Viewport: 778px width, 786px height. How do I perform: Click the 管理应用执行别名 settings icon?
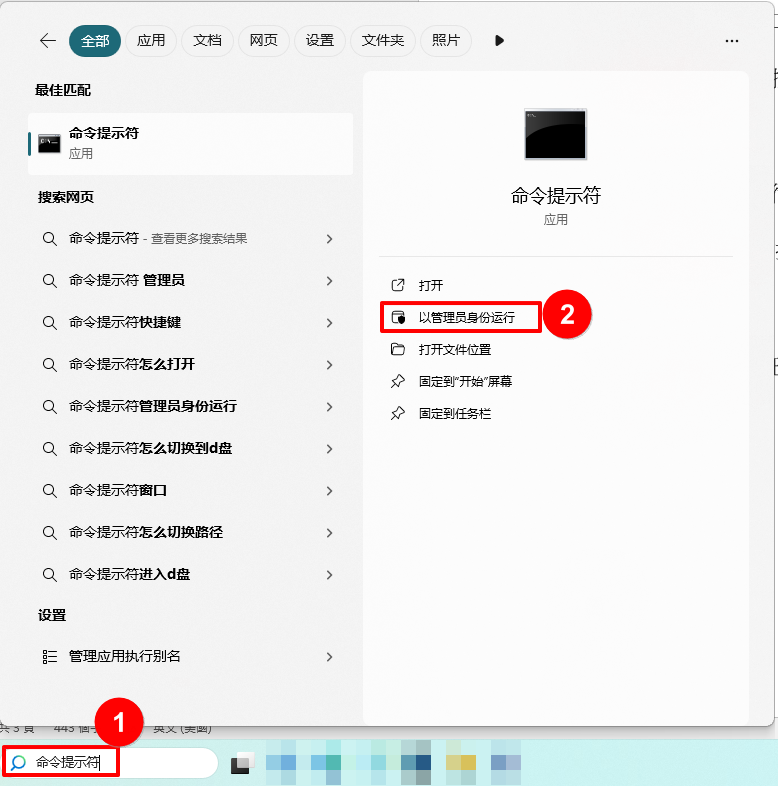(49, 657)
